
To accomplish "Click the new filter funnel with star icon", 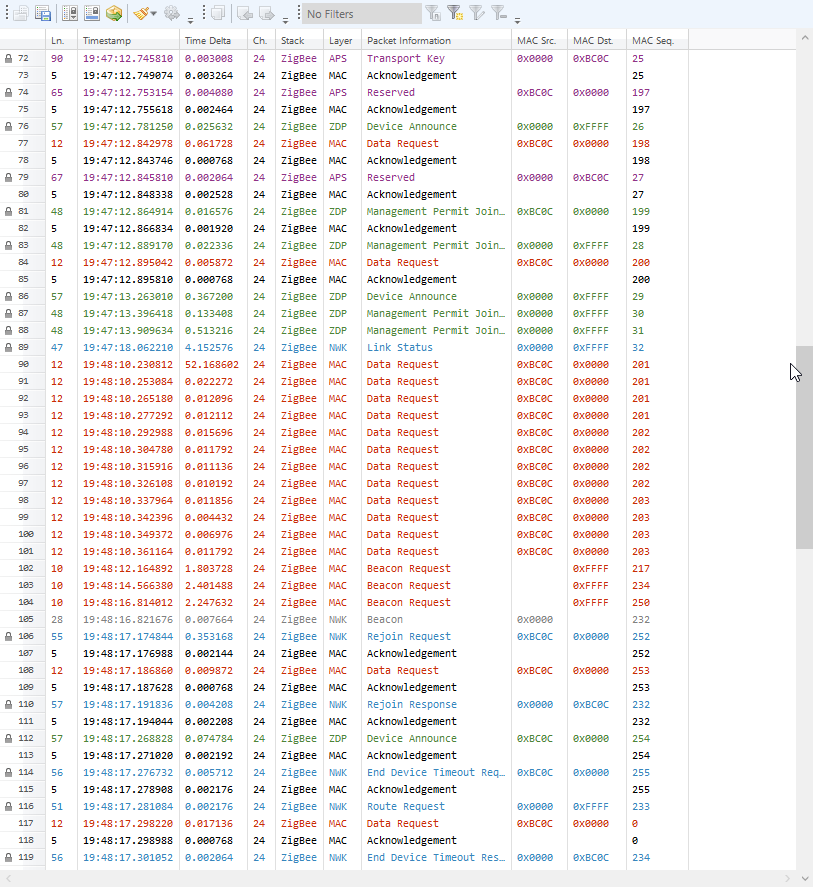I will (x=455, y=13).
